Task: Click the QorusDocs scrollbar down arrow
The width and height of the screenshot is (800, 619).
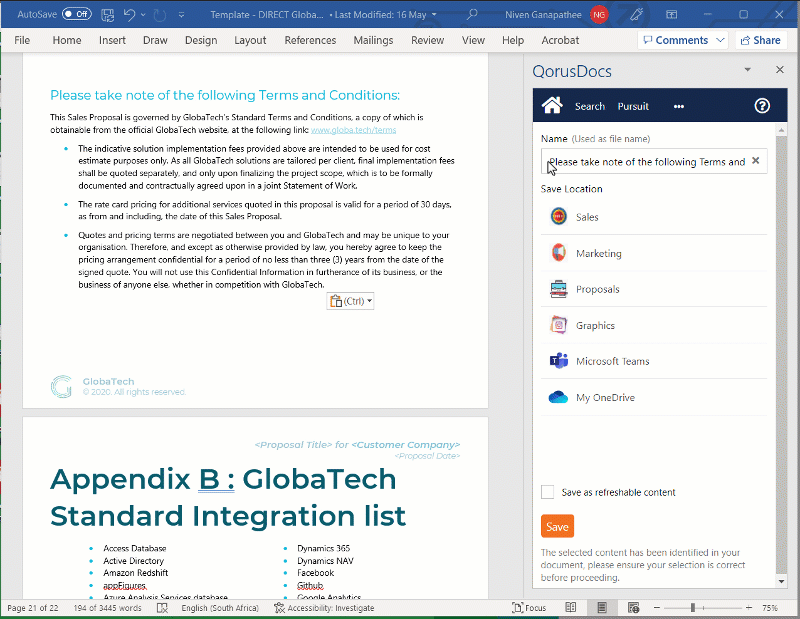Action: click(x=781, y=581)
